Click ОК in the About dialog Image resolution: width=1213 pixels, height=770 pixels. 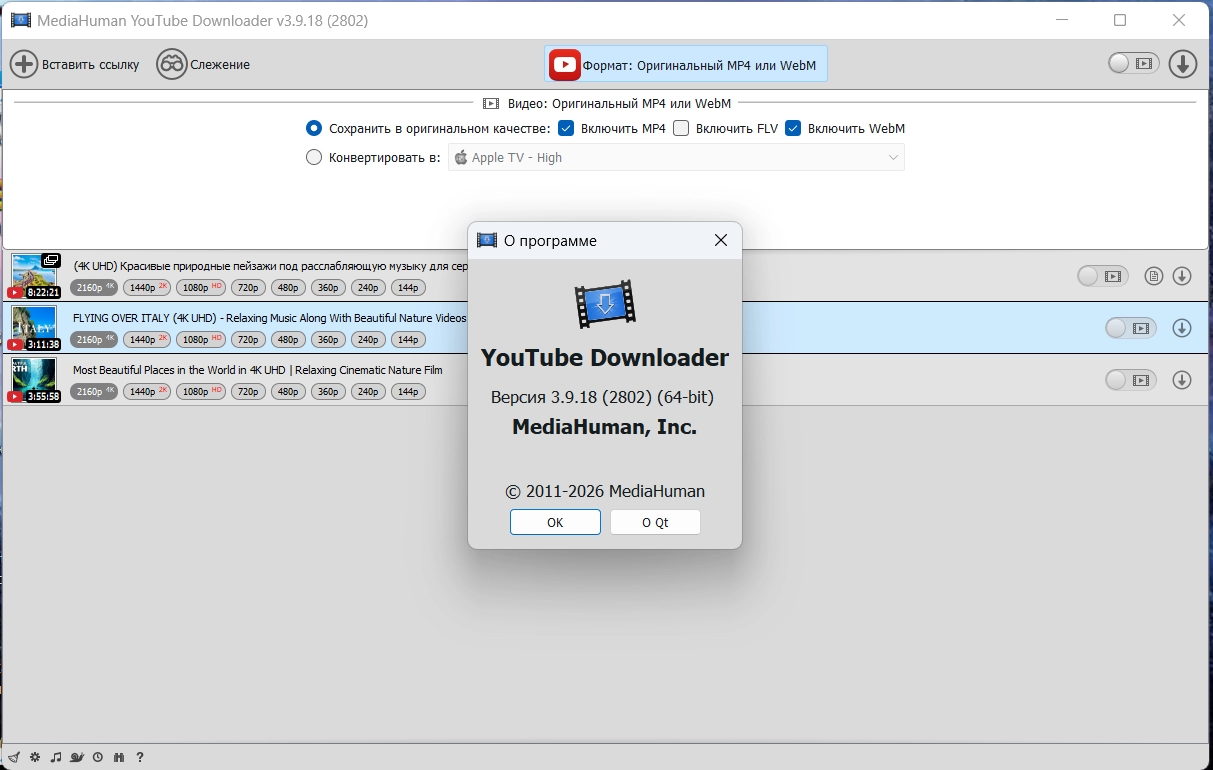[x=555, y=522]
